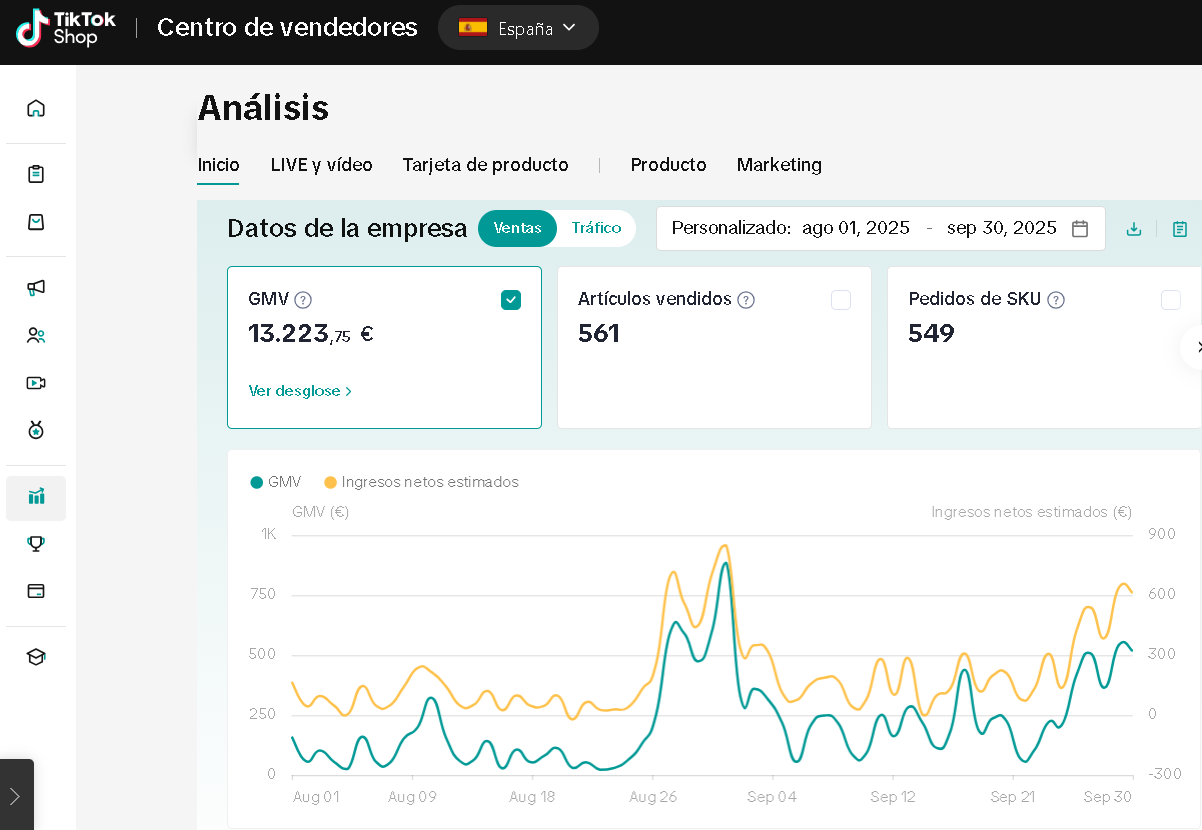The image size is (1202, 830).
Task: Open the finance wallet icon in sidebar
Action: point(36,591)
